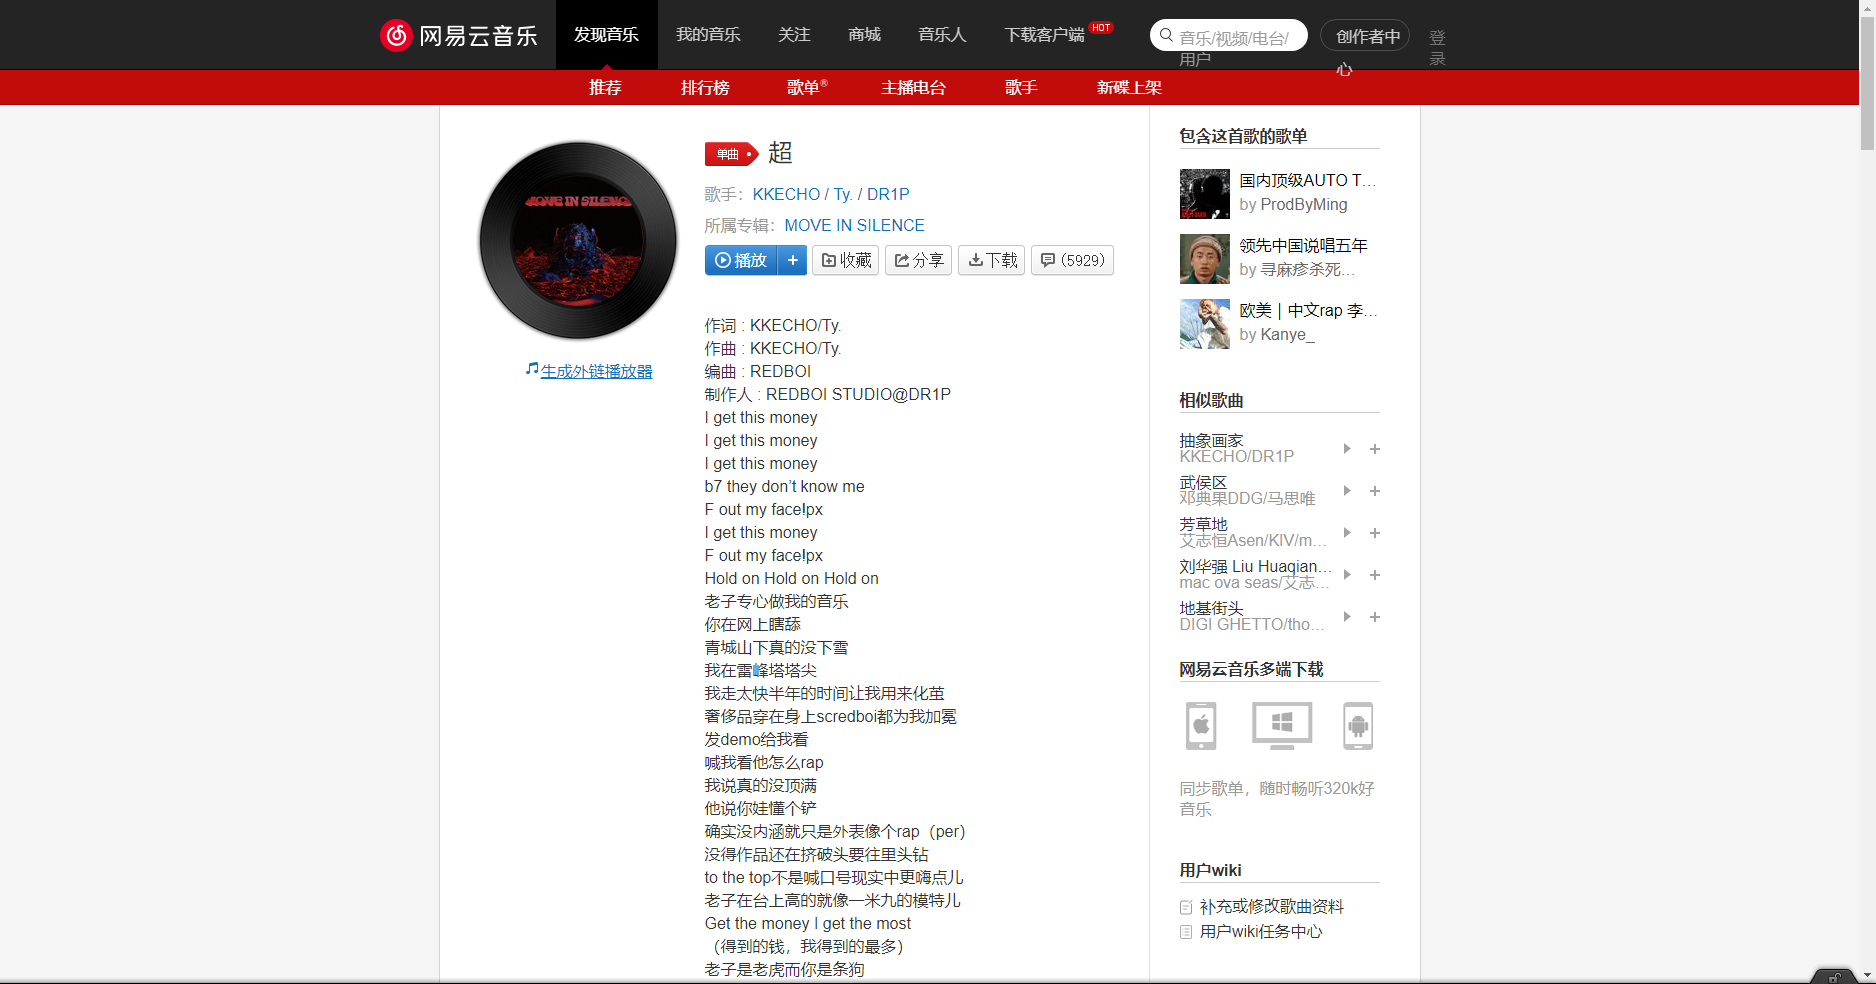Click the plus icon beside the 播放 button
The width and height of the screenshot is (1876, 984).
click(792, 260)
